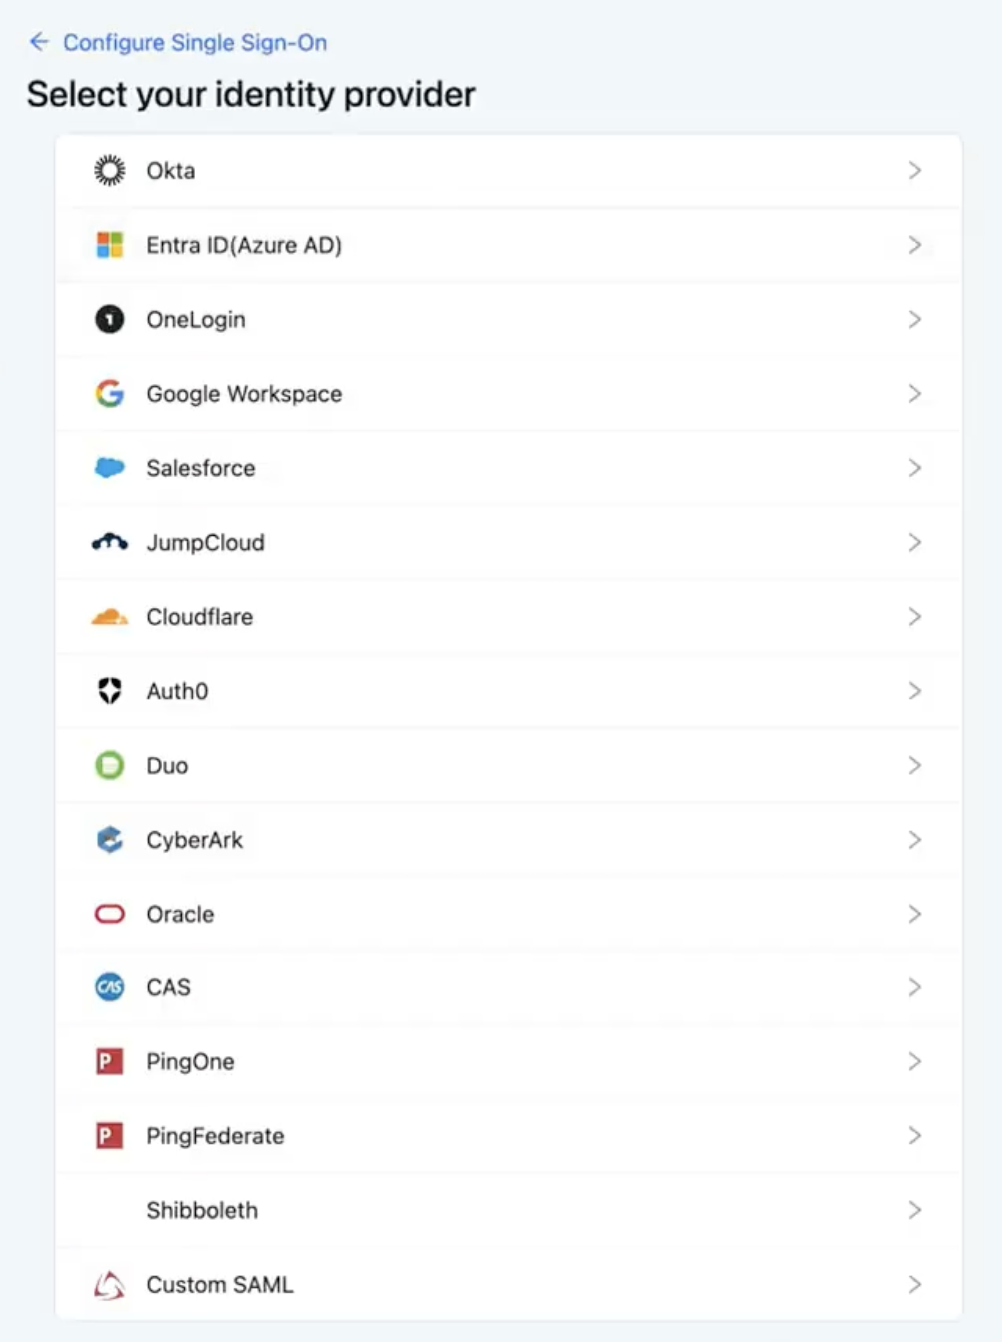Expand the CAS row chevron
This screenshot has width=1002, height=1342.
click(x=914, y=987)
